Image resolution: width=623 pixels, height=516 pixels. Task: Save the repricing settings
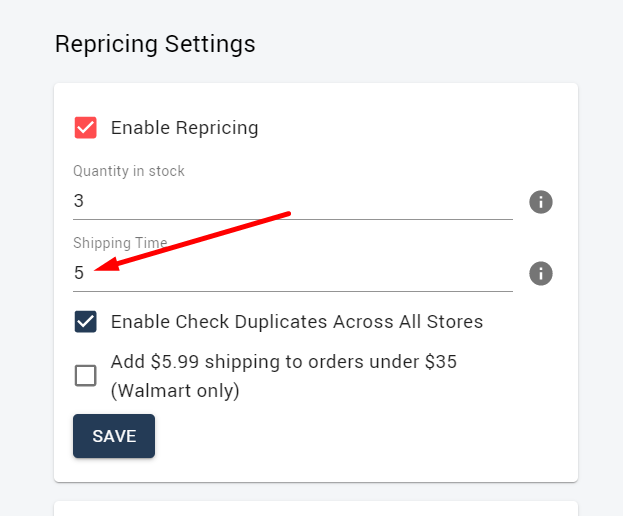coord(114,436)
